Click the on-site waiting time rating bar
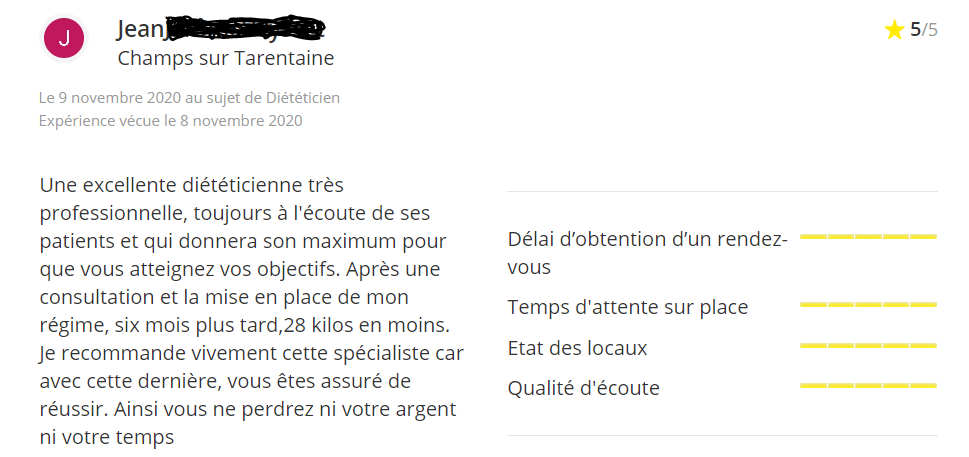969x457 pixels. point(868,304)
